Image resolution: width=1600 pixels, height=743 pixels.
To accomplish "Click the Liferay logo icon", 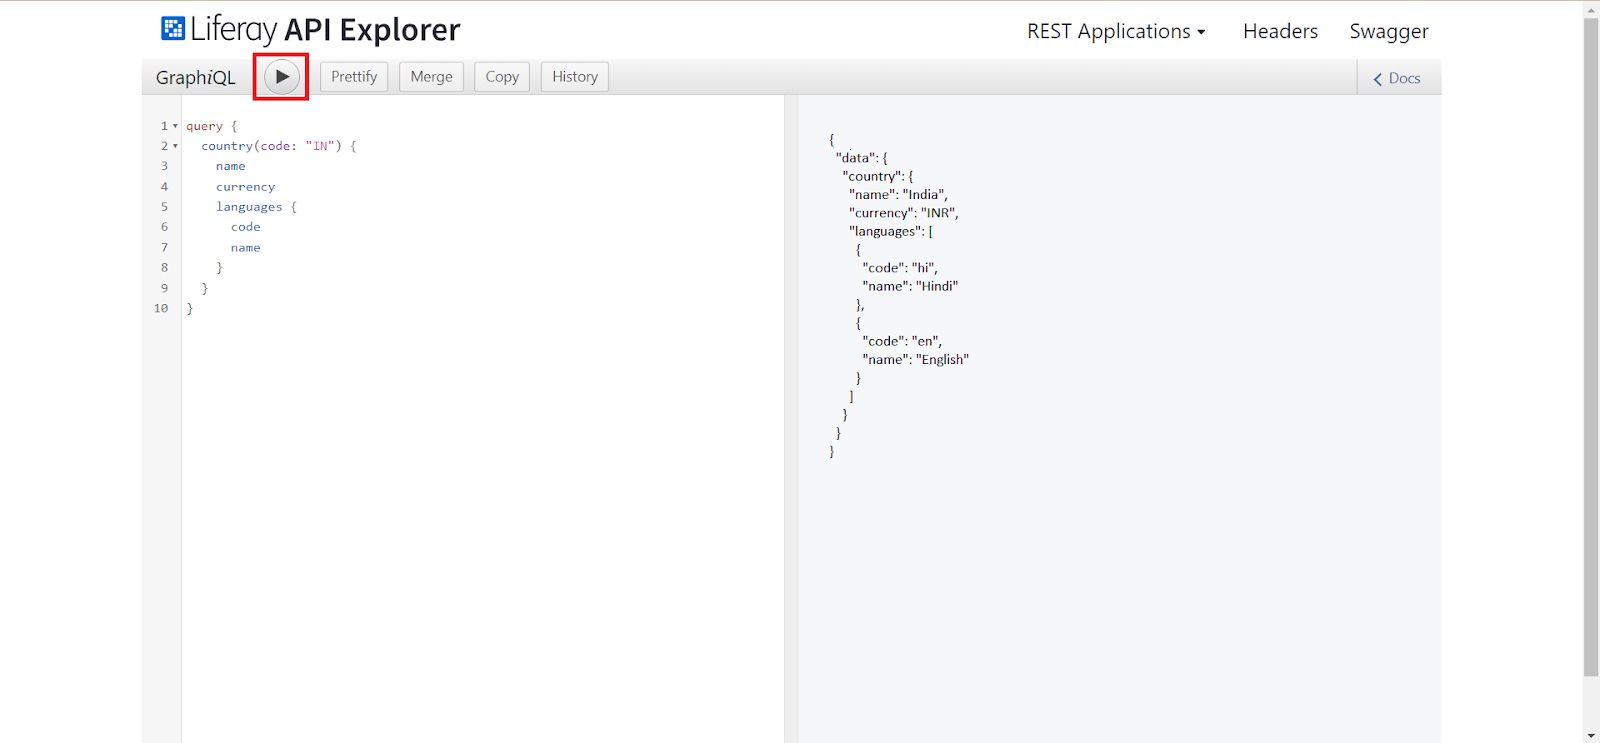I will click(x=173, y=28).
